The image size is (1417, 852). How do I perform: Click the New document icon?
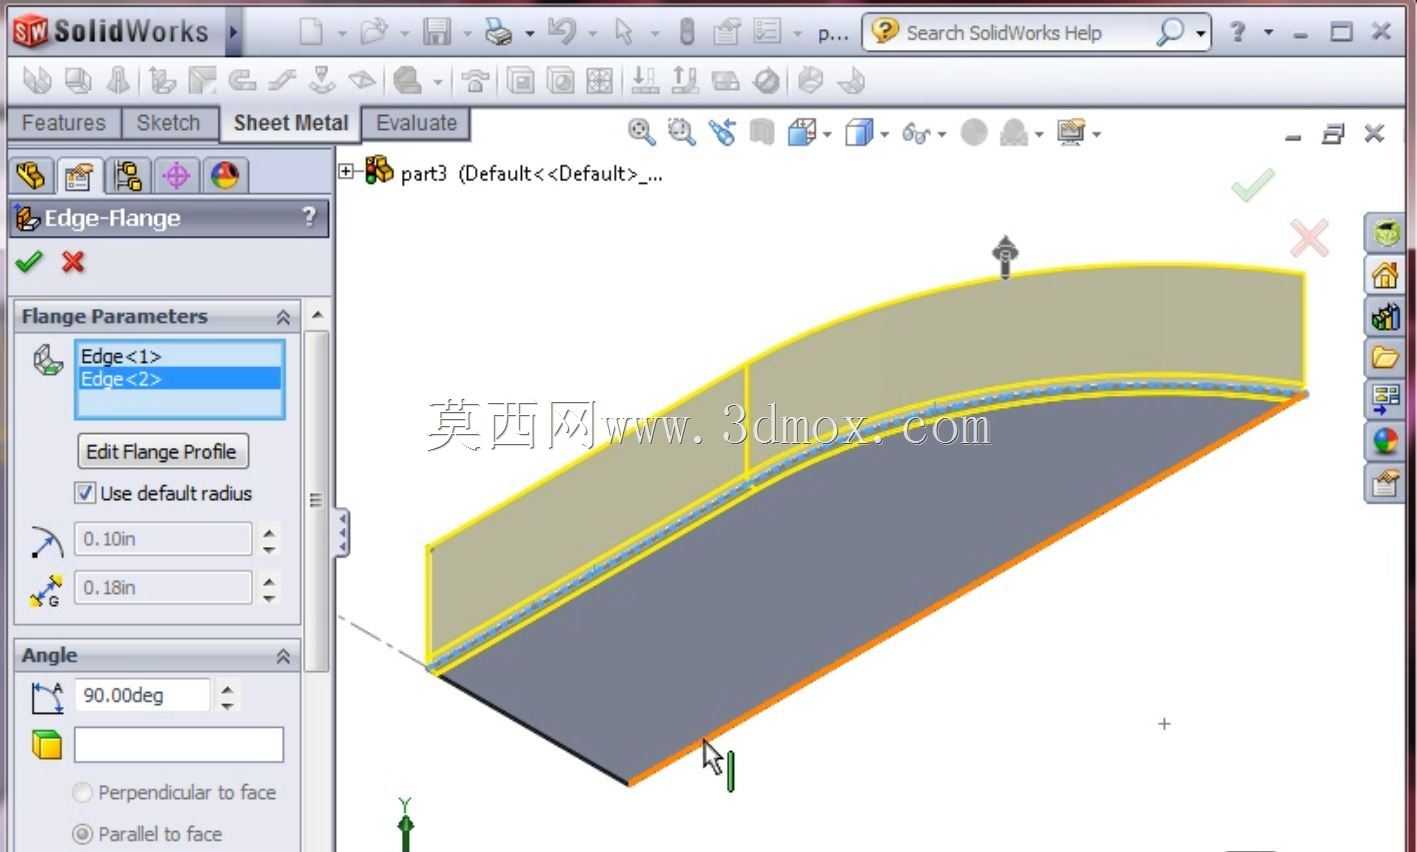[311, 32]
